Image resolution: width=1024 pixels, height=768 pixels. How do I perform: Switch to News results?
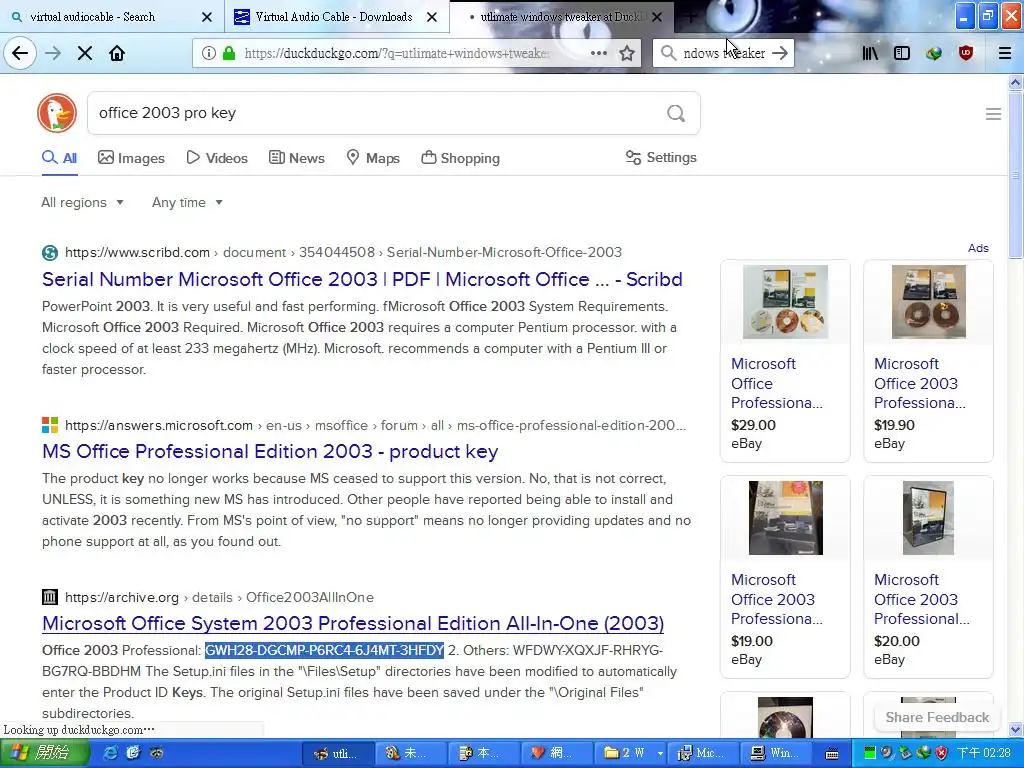click(x=296, y=158)
